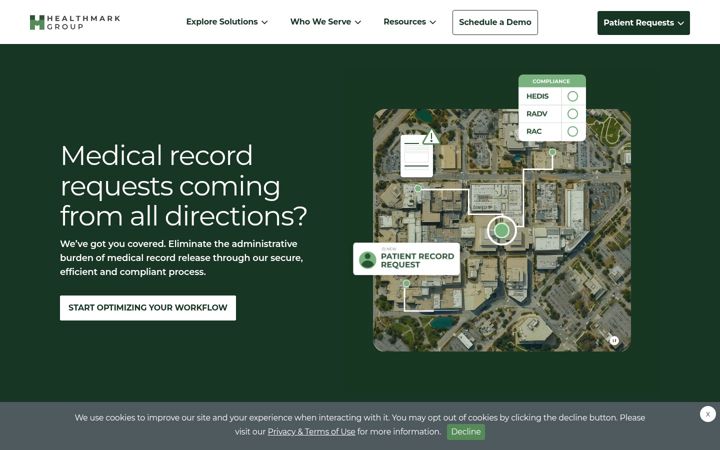Select the RAC compliance circle
The width and height of the screenshot is (720, 450).
[573, 131]
